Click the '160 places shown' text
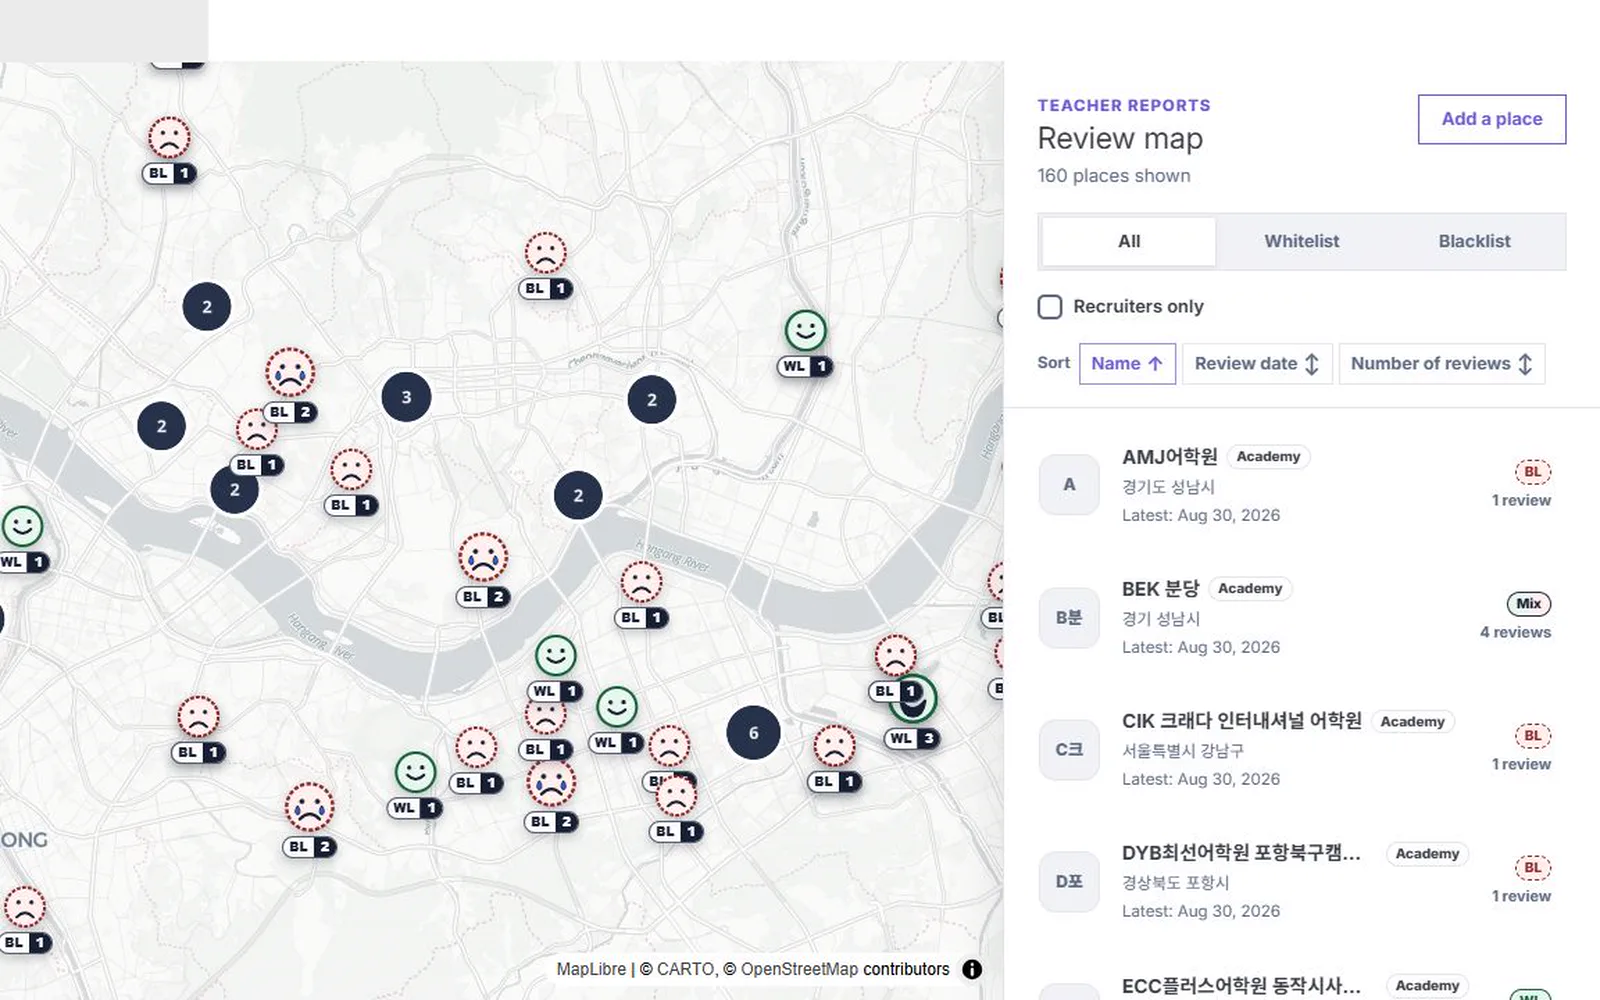This screenshot has width=1600, height=1000. point(1114,176)
